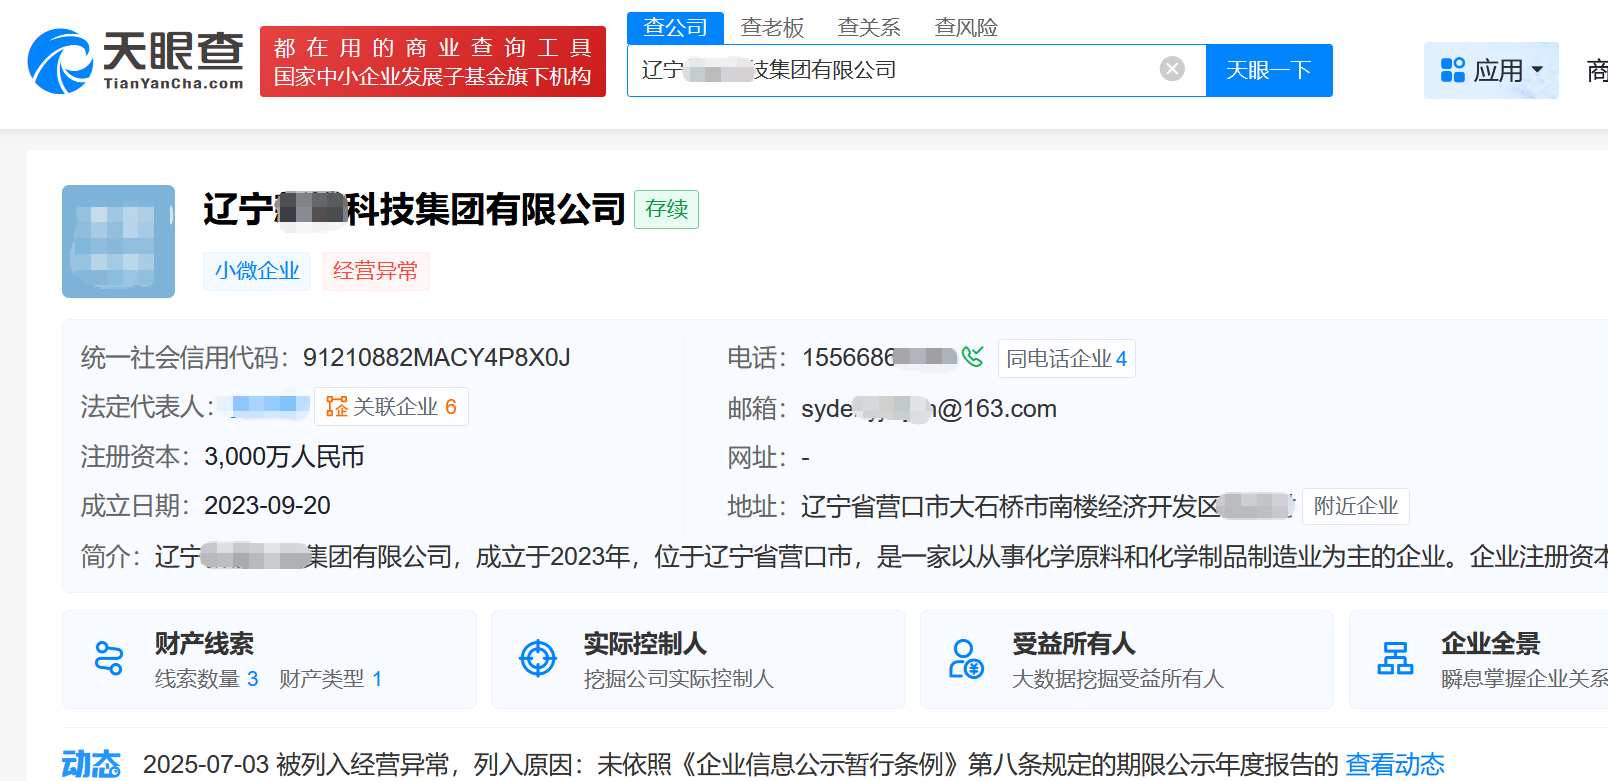1608x781 pixels.
Task: Clear the search box with X icon
Action: (x=1172, y=69)
